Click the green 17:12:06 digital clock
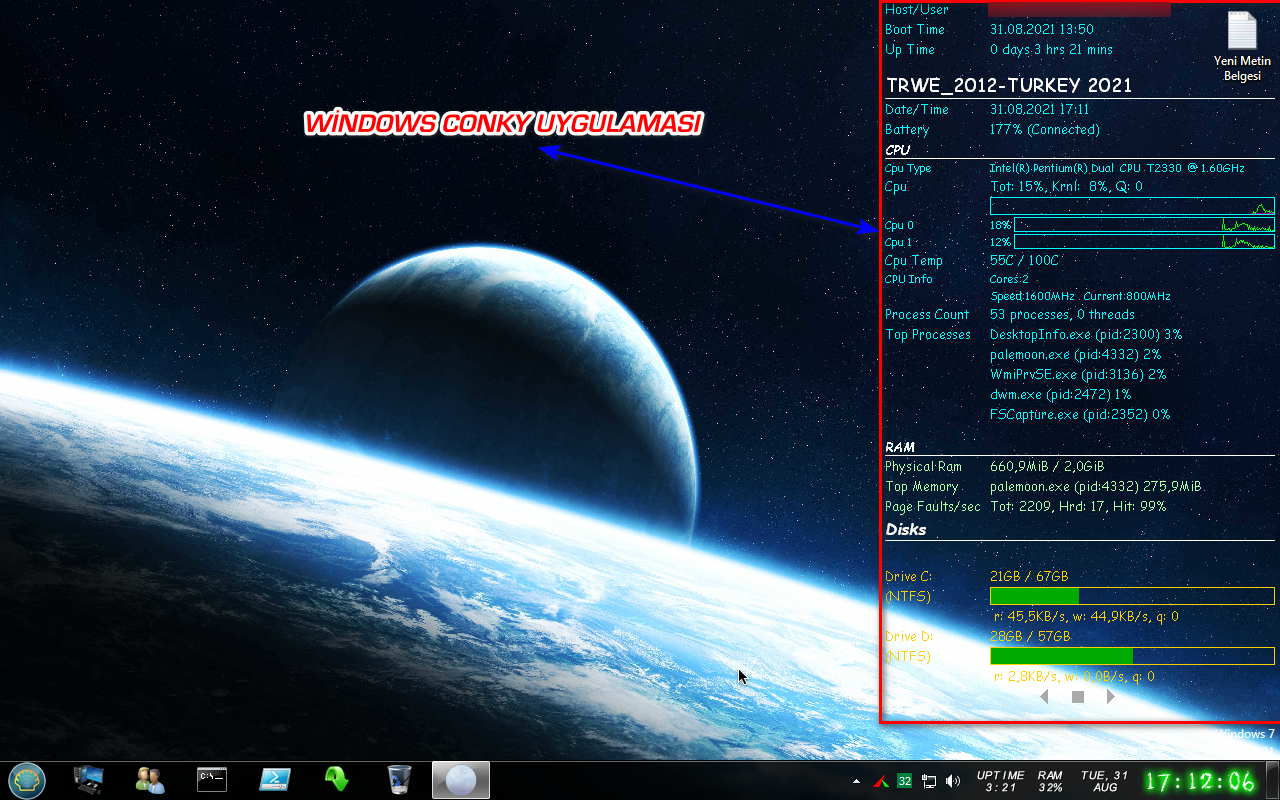Screen dimensions: 1280x800 click(x=1200, y=781)
